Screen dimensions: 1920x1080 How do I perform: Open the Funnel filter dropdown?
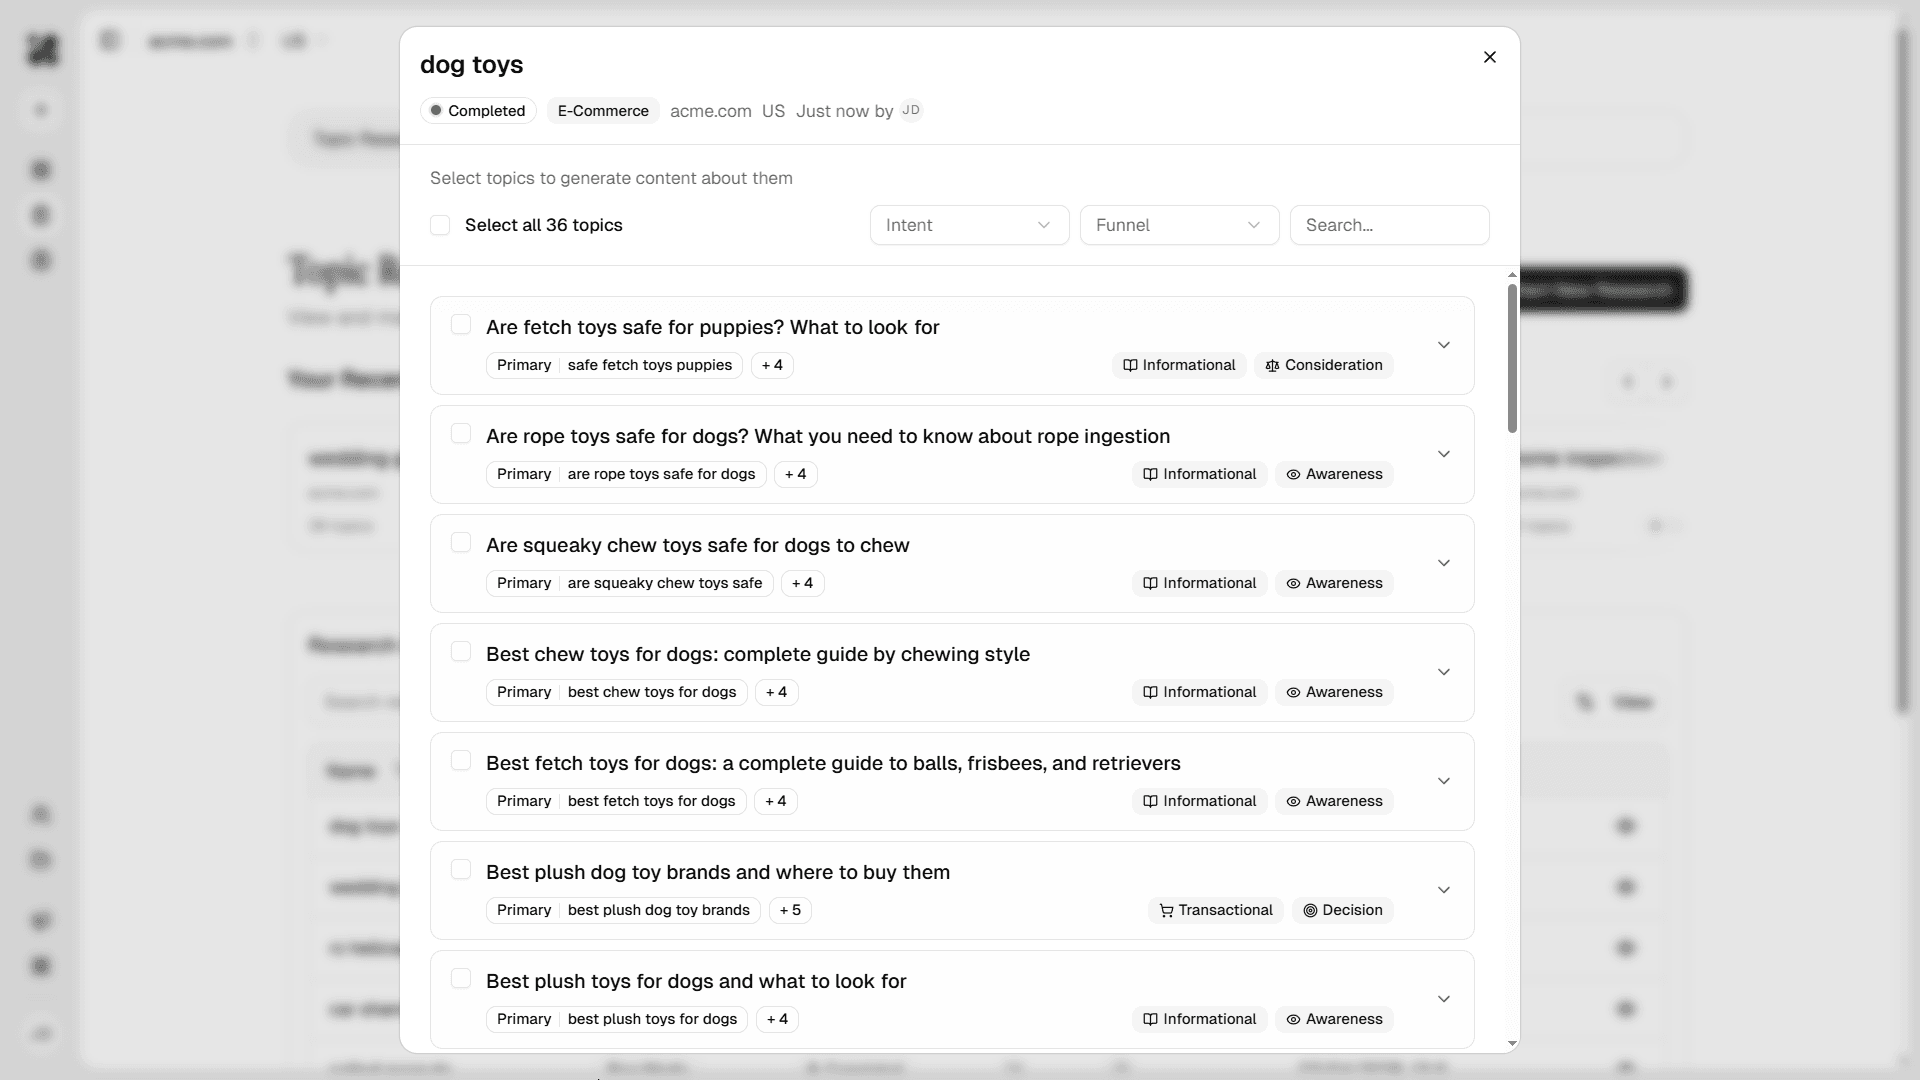tap(1178, 225)
